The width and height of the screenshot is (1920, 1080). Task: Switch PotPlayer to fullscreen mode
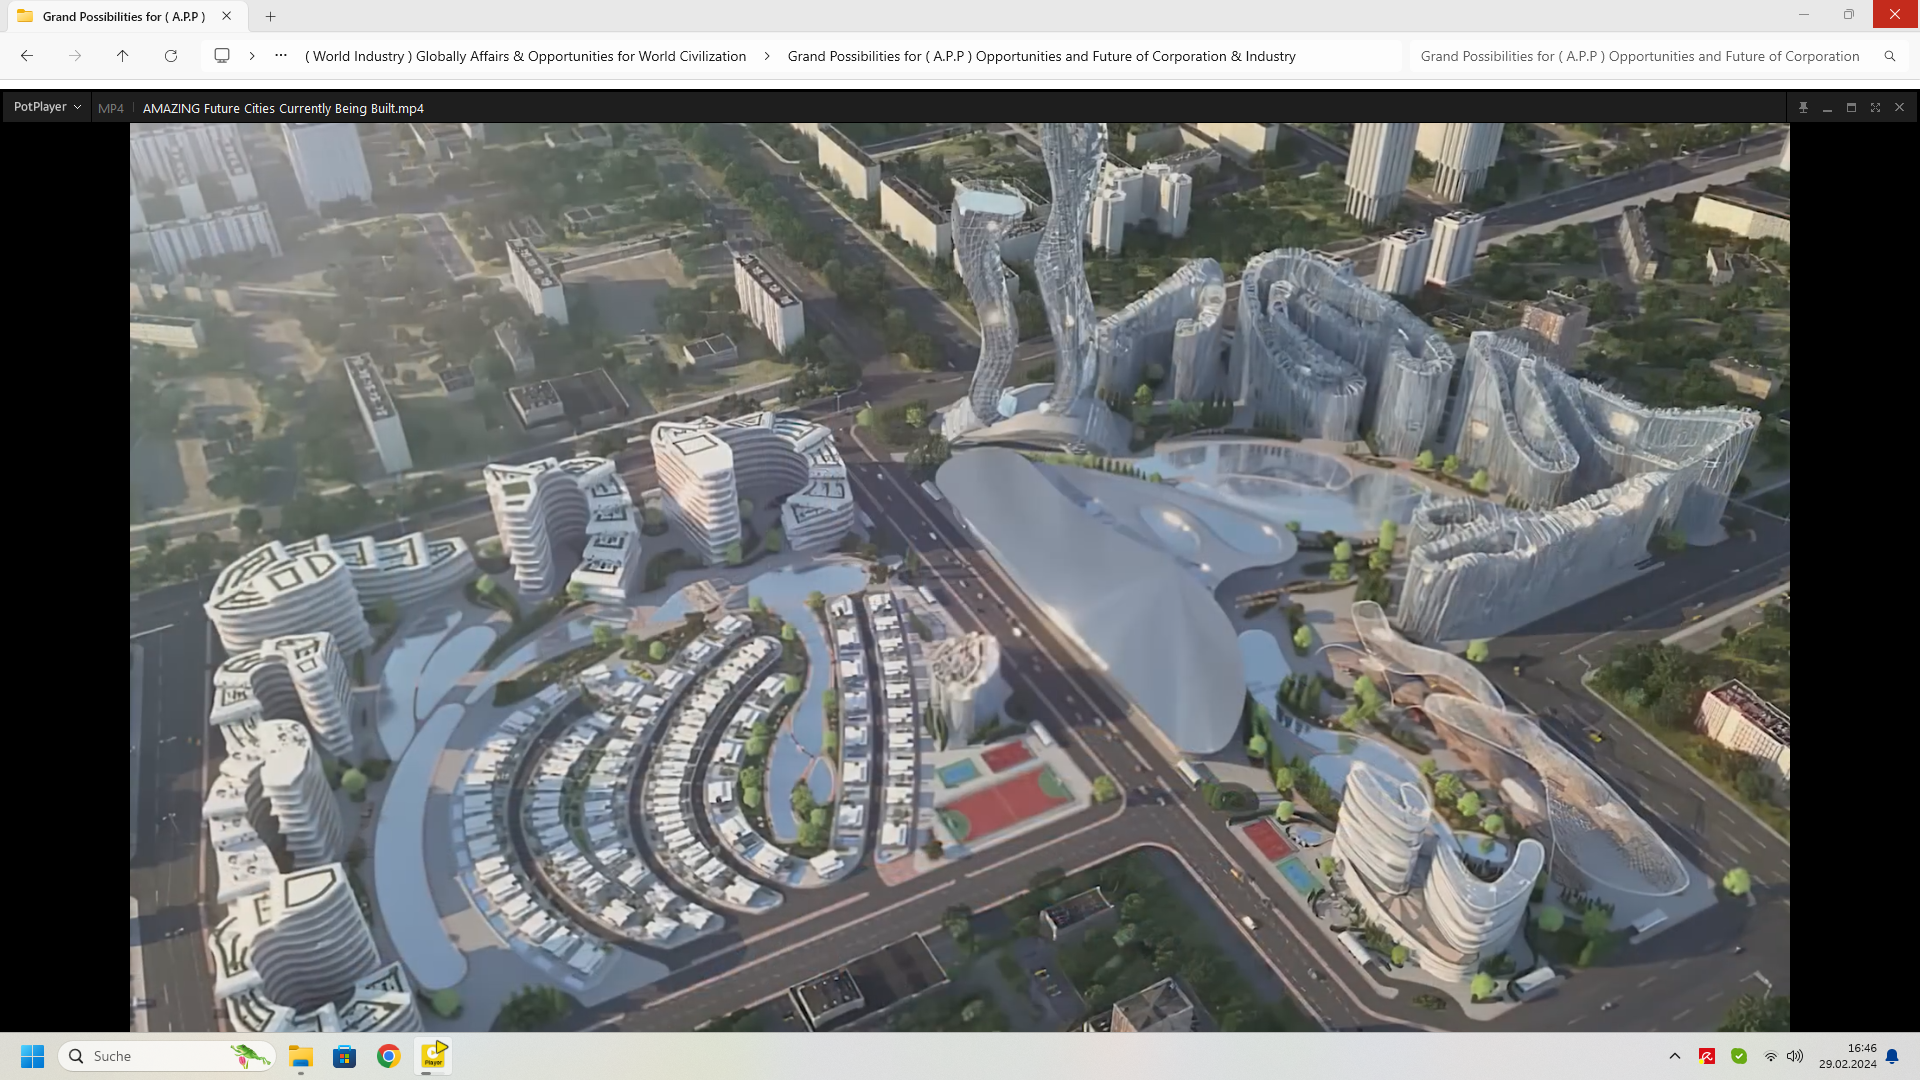click(x=1875, y=107)
